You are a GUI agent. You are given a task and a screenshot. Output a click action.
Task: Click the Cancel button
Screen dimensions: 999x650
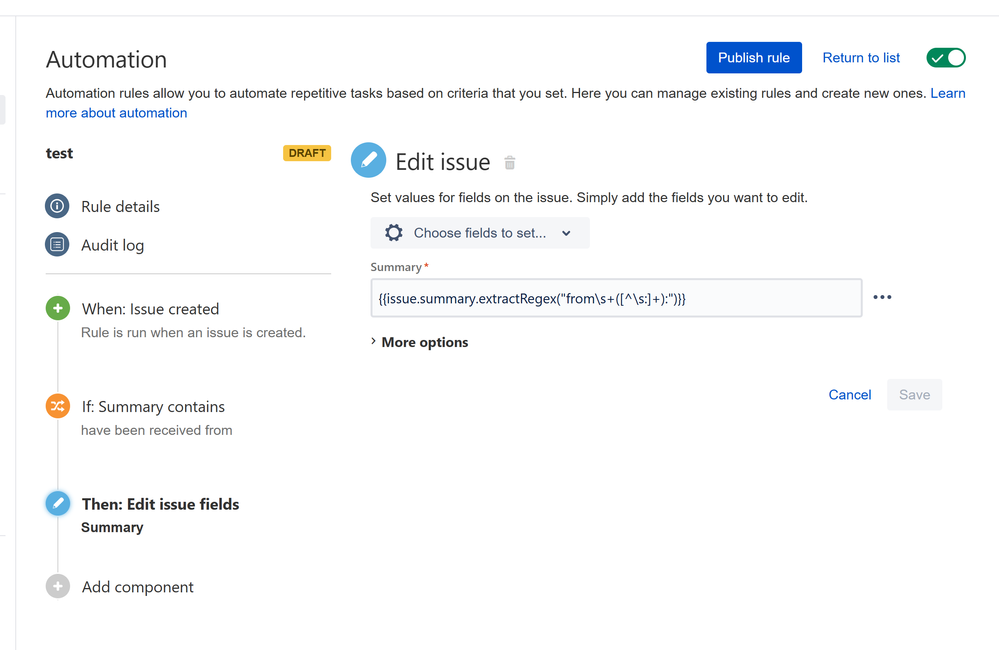point(850,394)
